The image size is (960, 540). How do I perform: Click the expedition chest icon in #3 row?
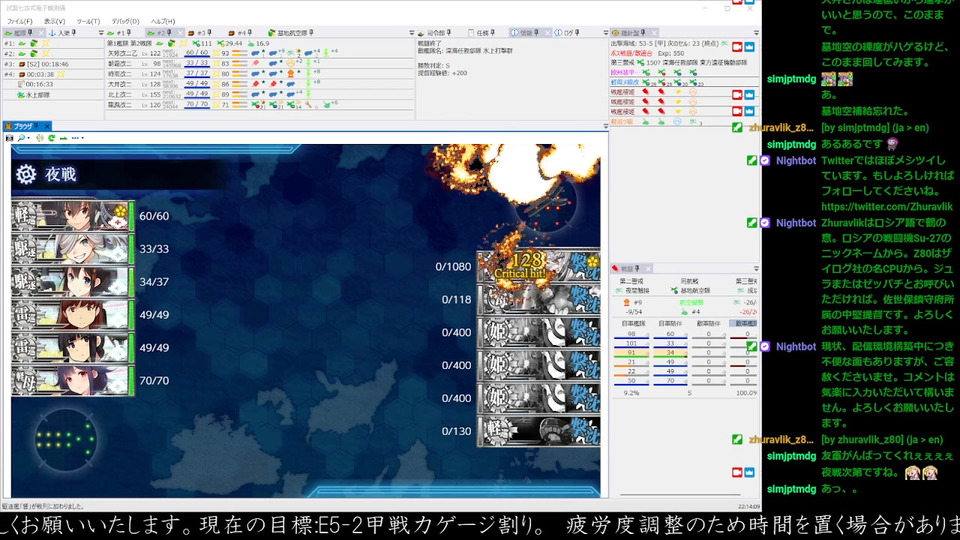(22, 64)
